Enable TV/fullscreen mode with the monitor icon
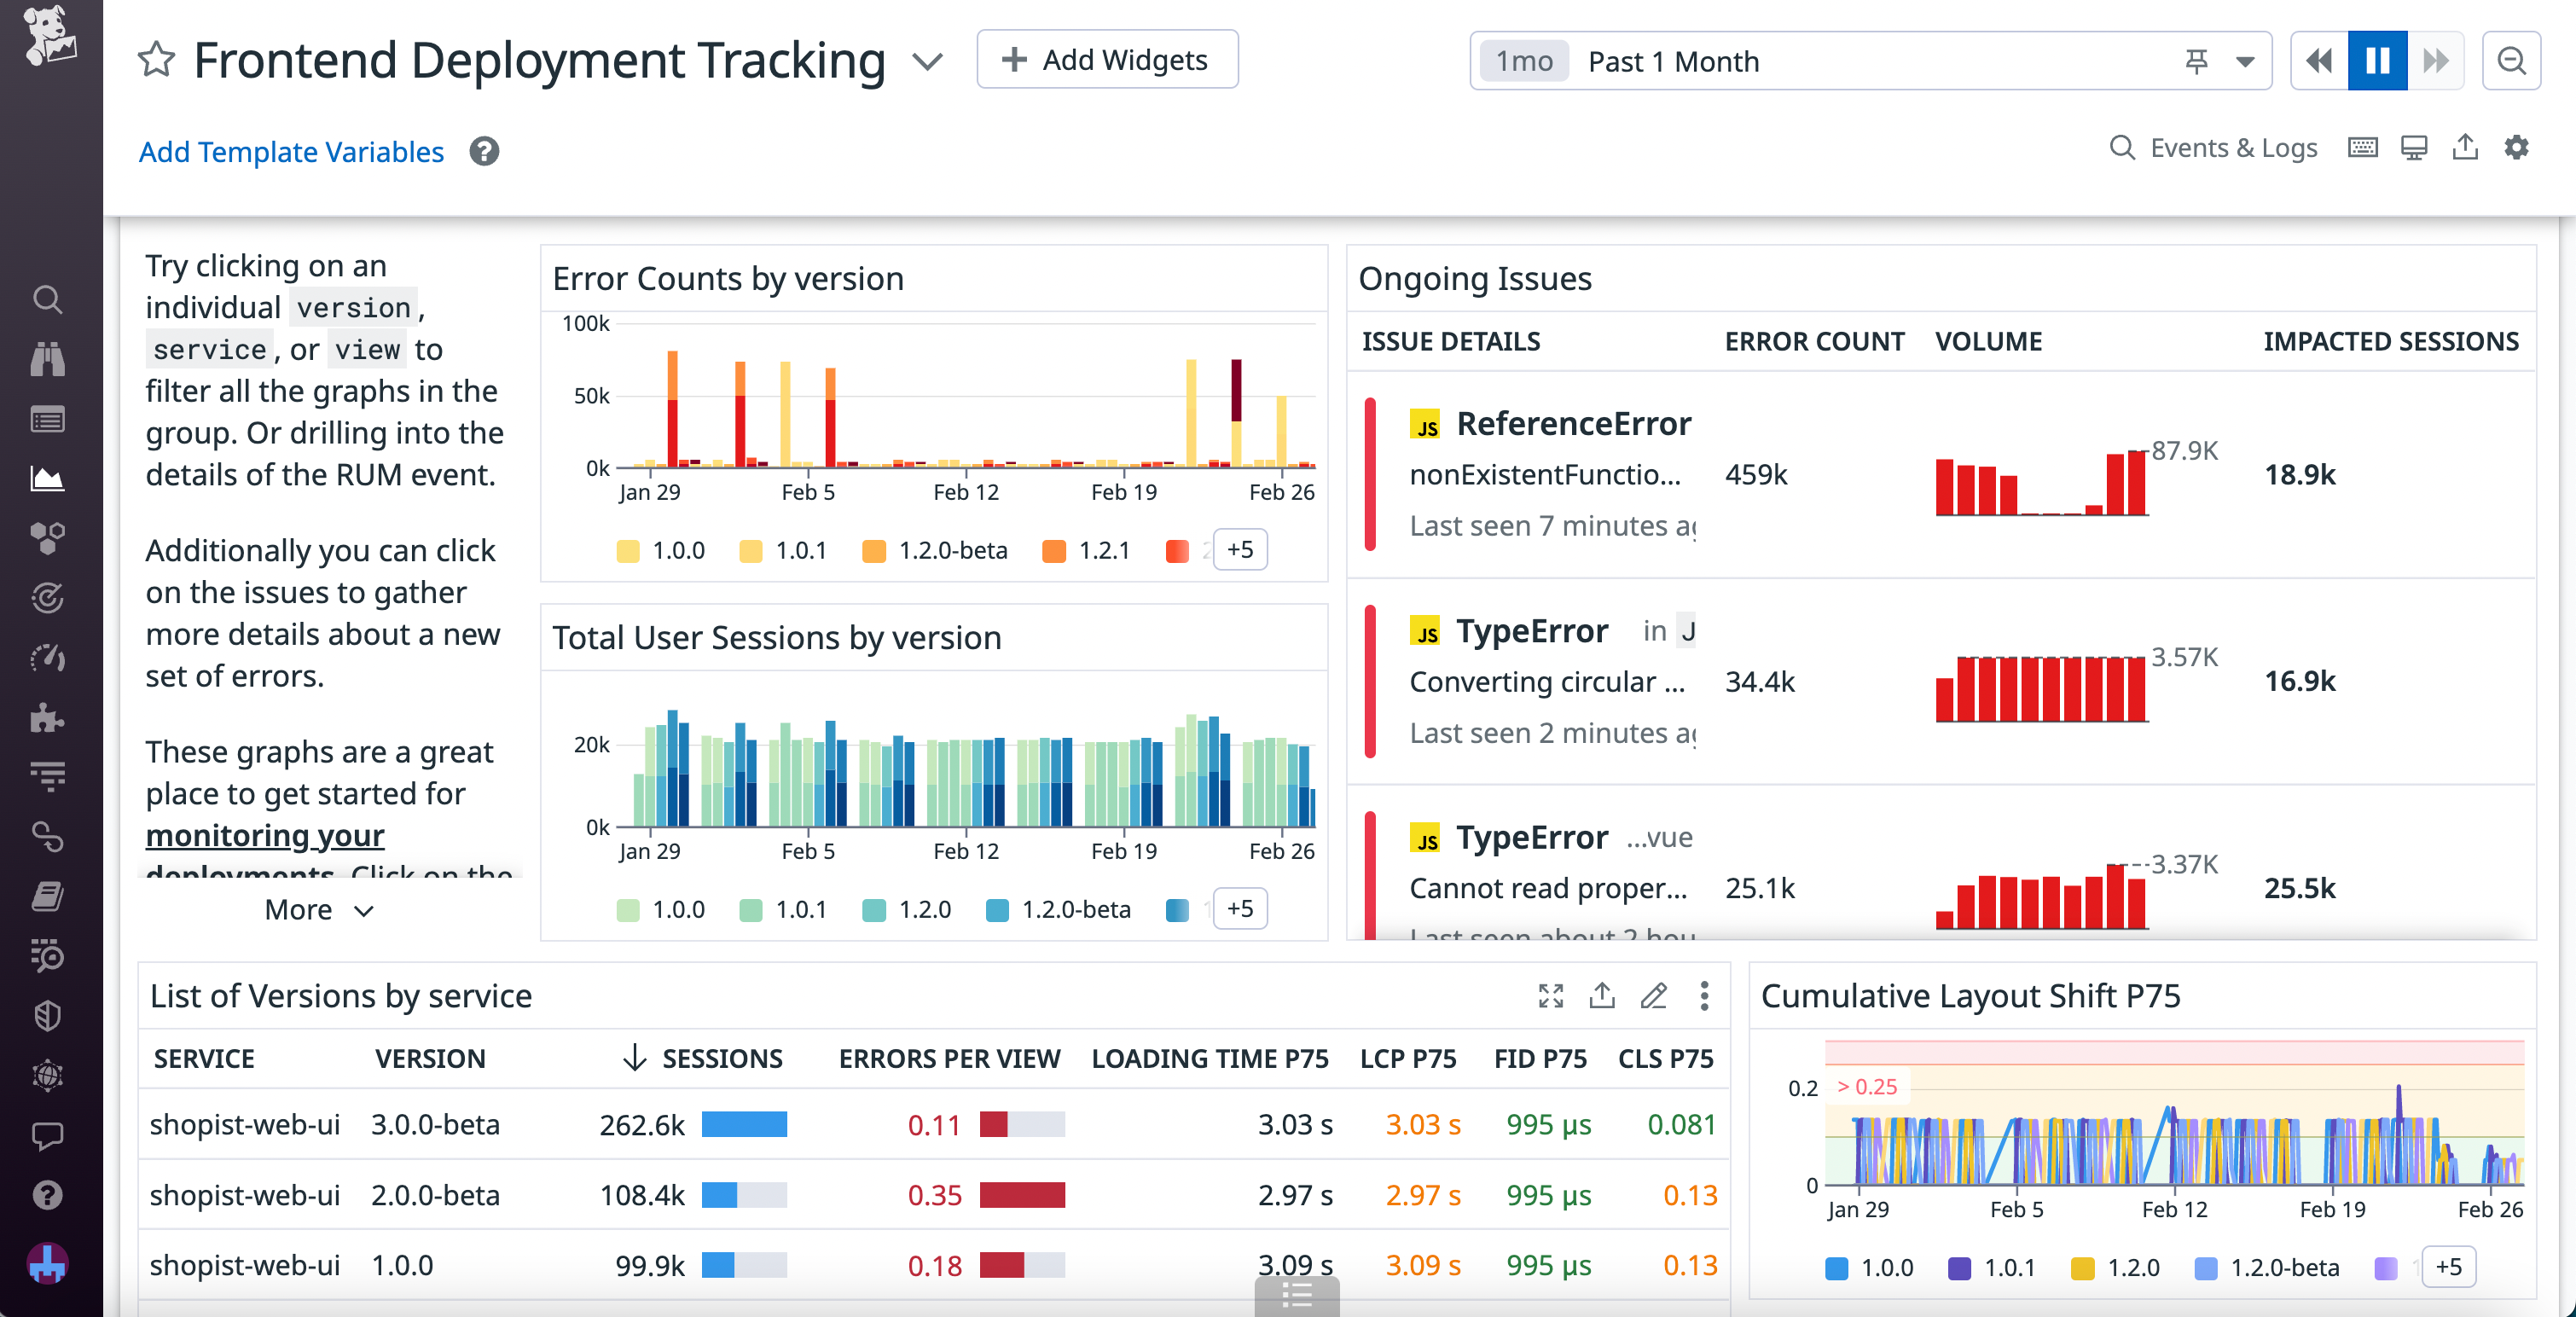 click(2415, 147)
